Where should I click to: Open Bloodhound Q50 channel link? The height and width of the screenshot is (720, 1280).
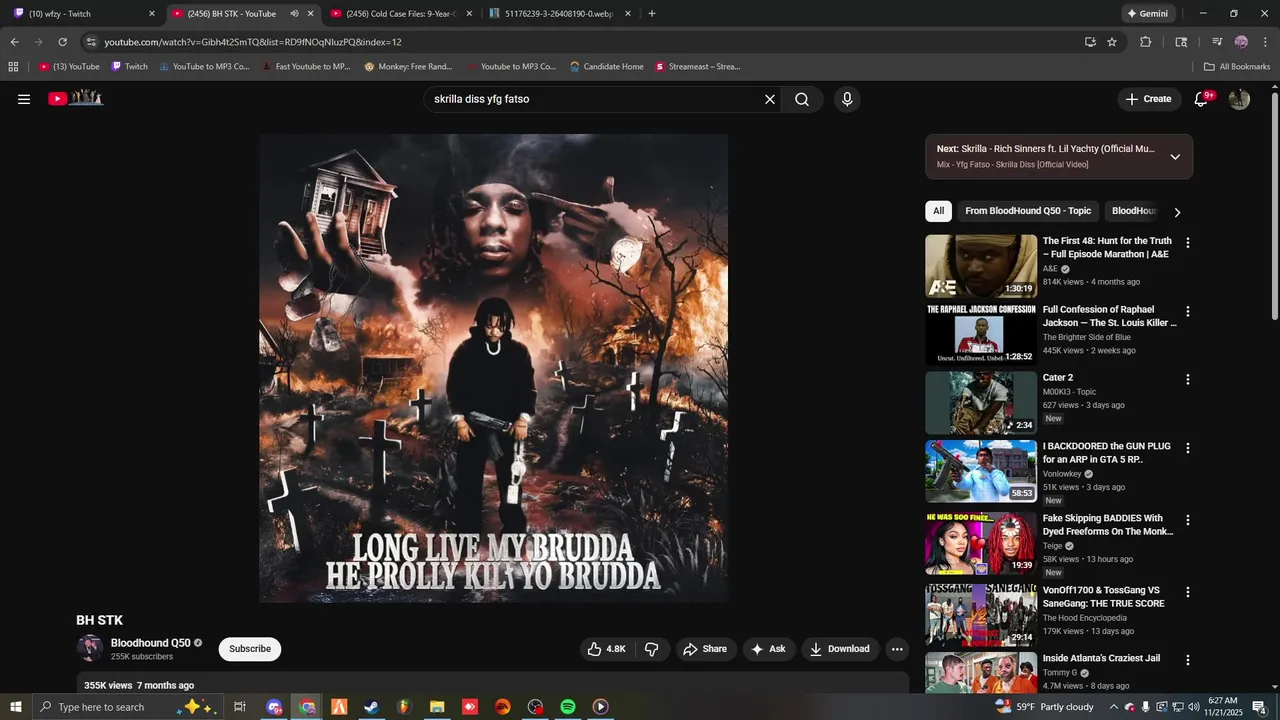[151, 643]
